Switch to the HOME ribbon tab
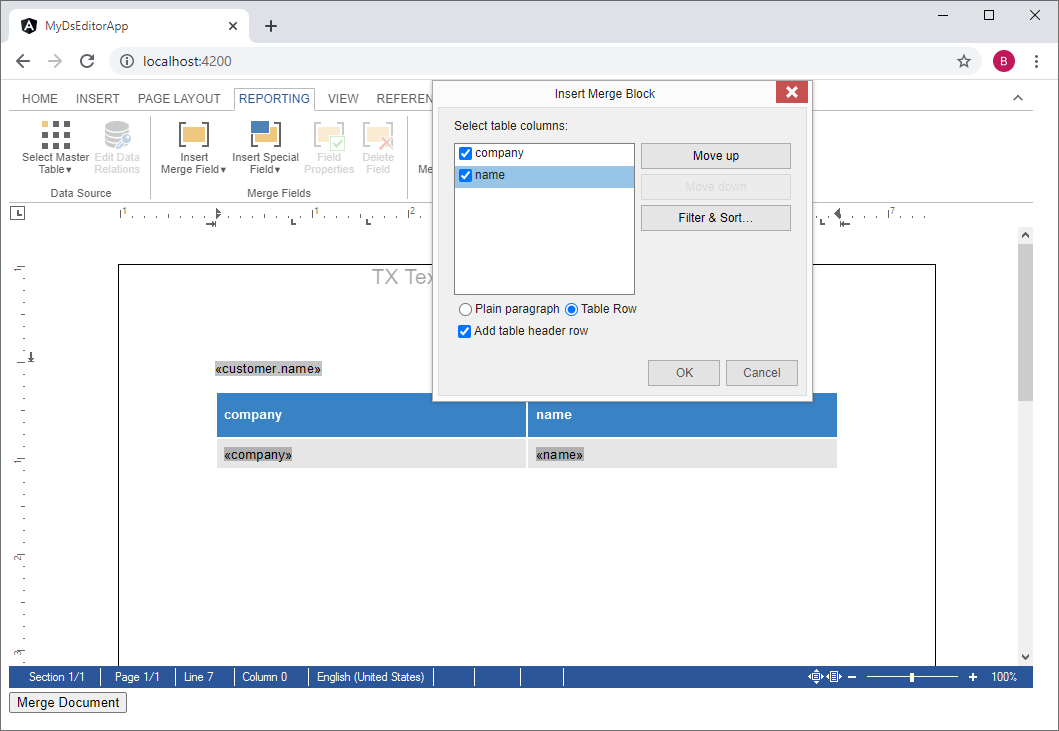The height and width of the screenshot is (731, 1059). 40,99
